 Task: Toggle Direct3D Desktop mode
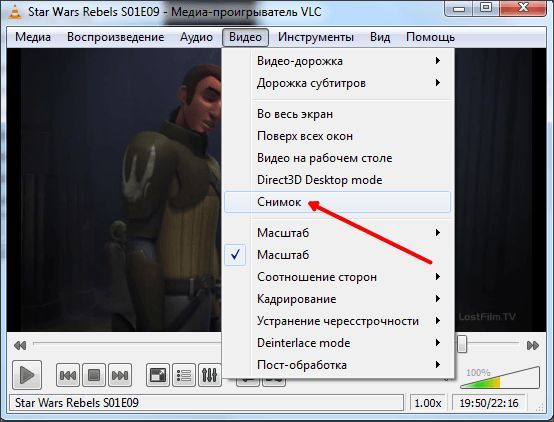click(x=337, y=180)
